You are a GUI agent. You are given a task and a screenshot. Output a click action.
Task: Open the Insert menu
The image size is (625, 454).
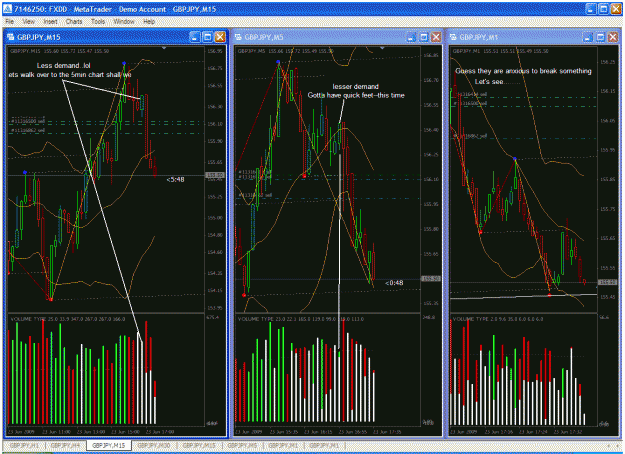50,22
